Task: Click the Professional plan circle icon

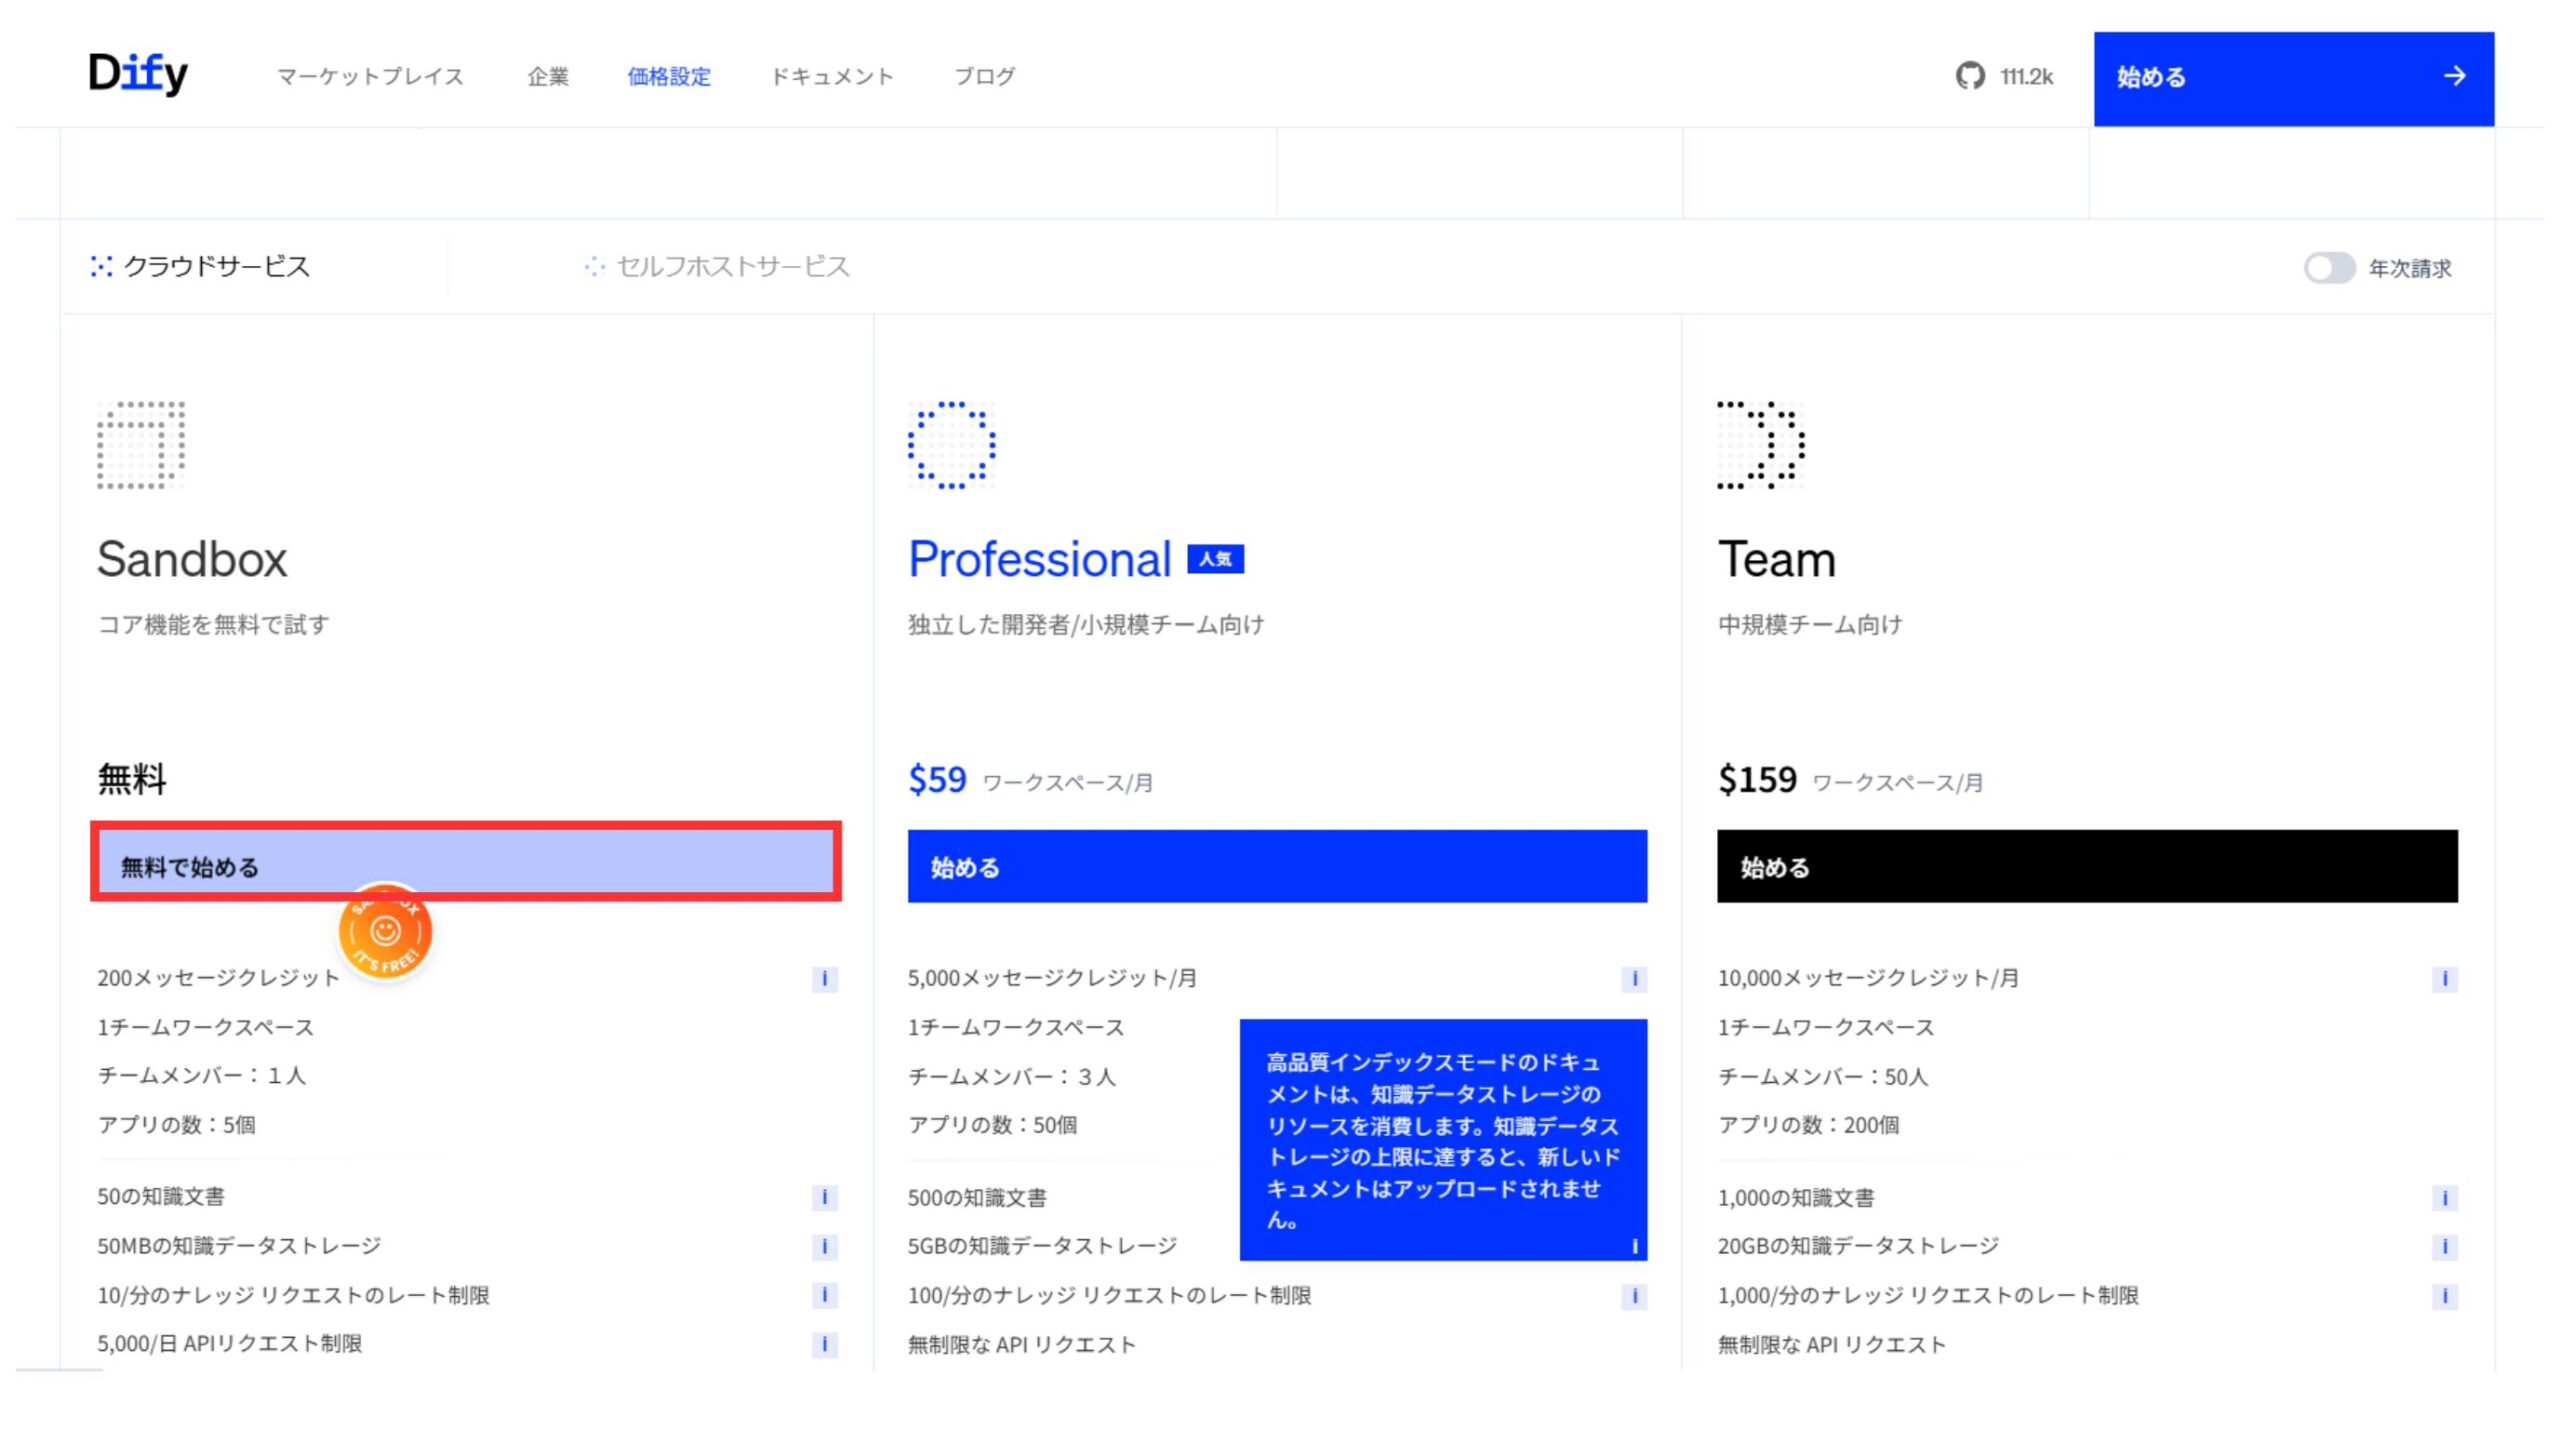Action: click(x=952, y=445)
